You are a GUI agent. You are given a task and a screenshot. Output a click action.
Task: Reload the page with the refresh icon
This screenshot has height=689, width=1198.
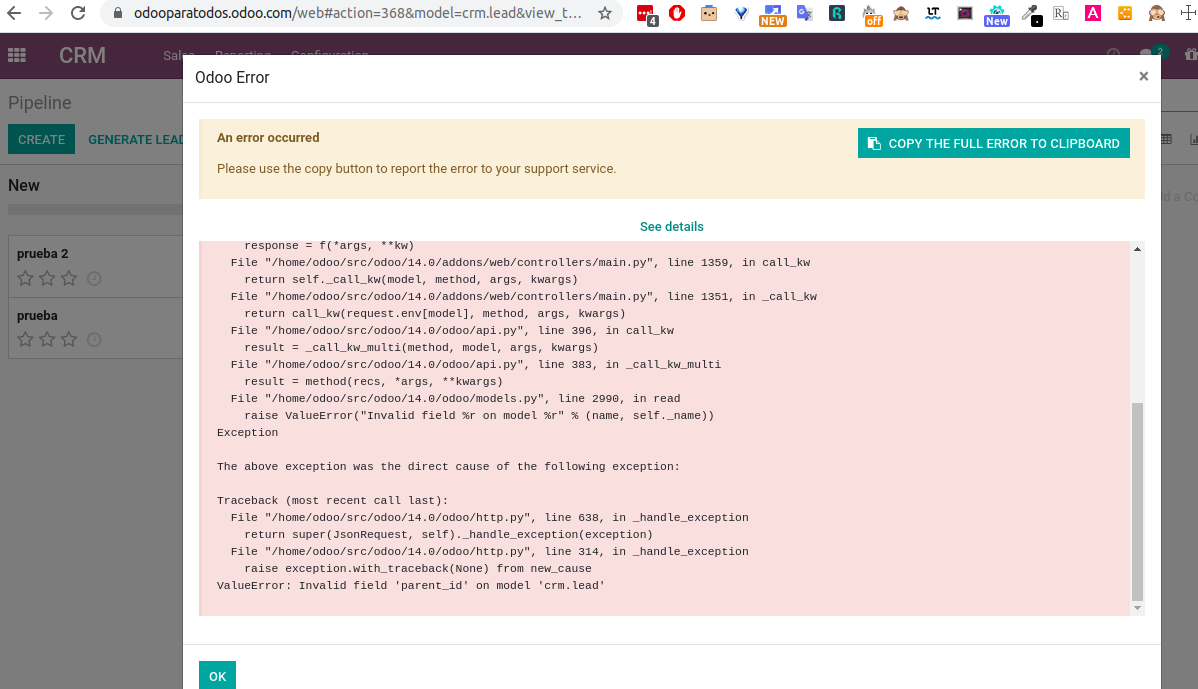pos(78,14)
